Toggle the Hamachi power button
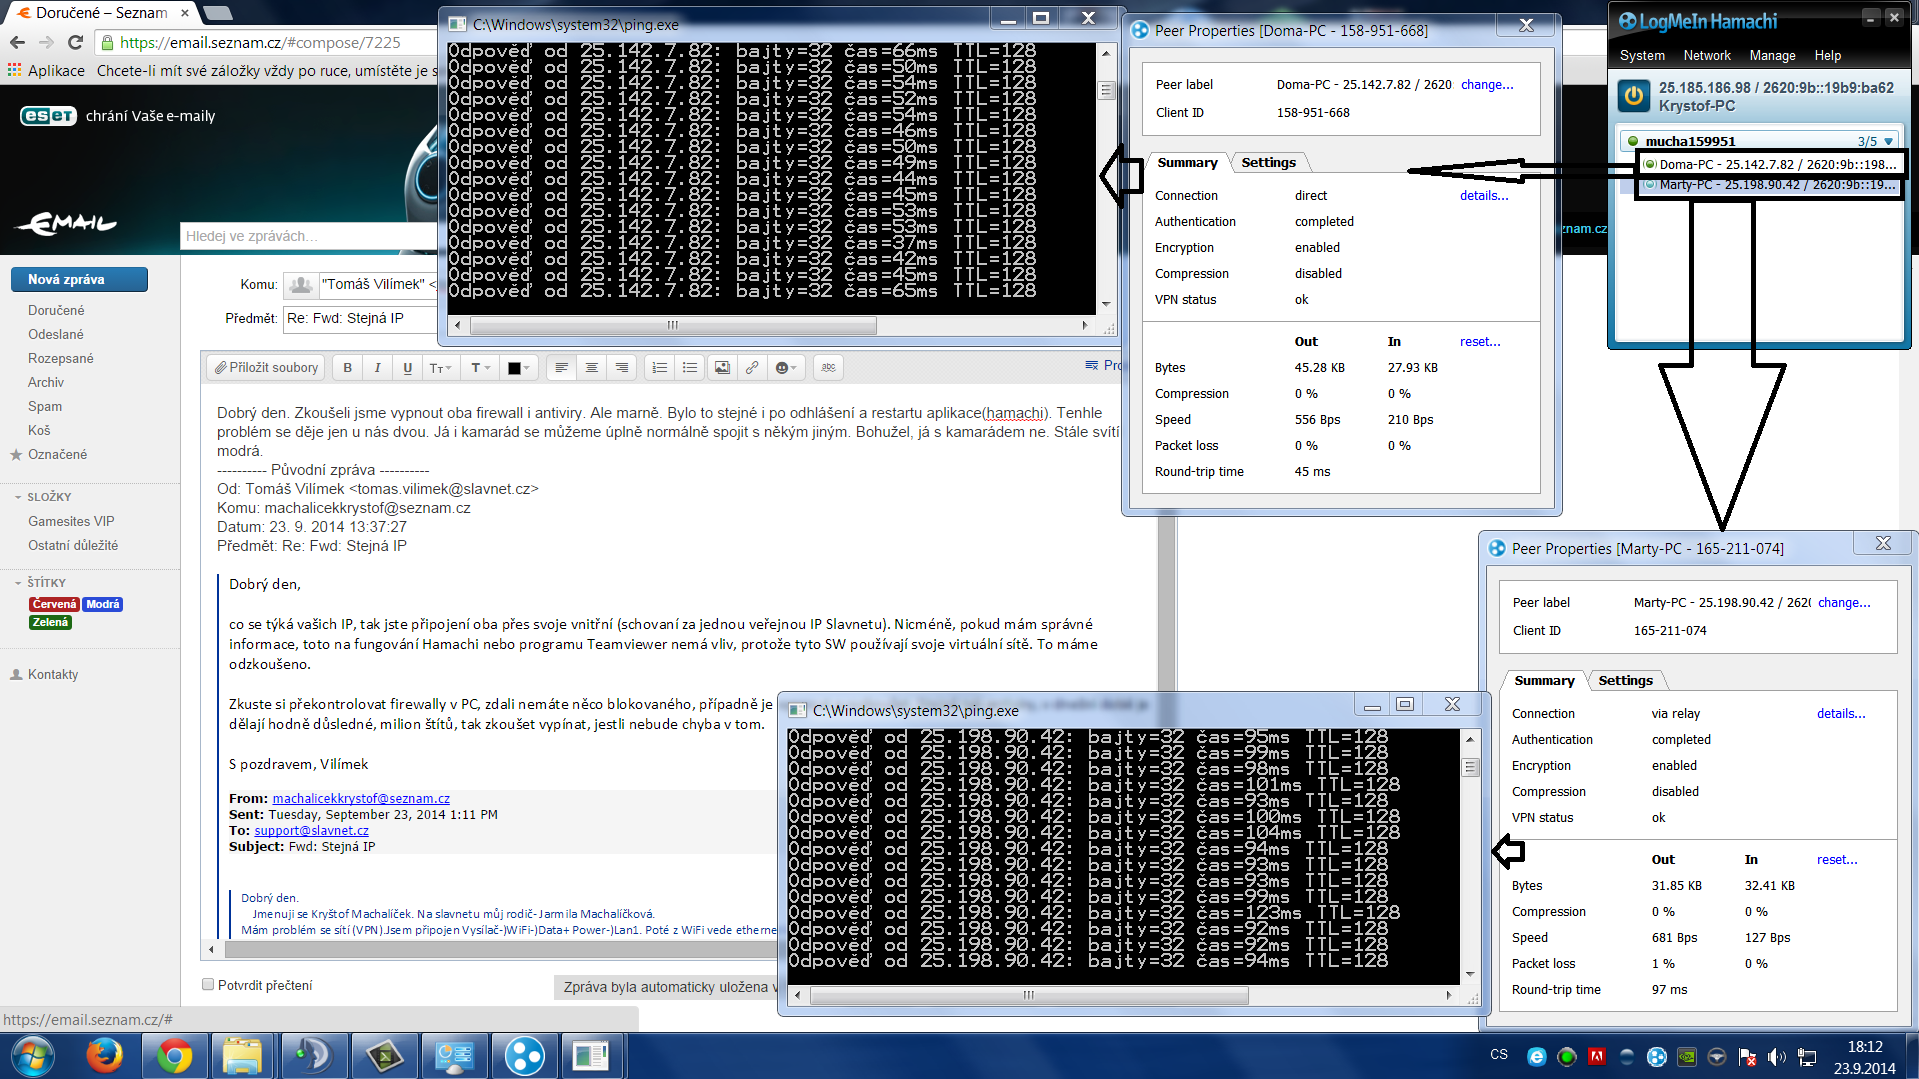This screenshot has width=1919, height=1079. (x=1634, y=96)
